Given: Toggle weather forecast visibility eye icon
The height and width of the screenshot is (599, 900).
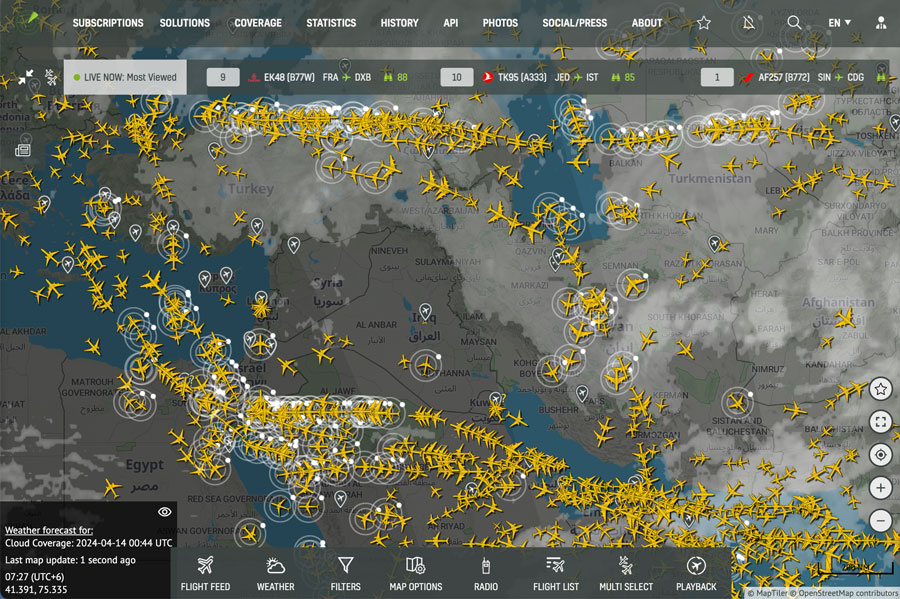Looking at the screenshot, I should point(165,512).
